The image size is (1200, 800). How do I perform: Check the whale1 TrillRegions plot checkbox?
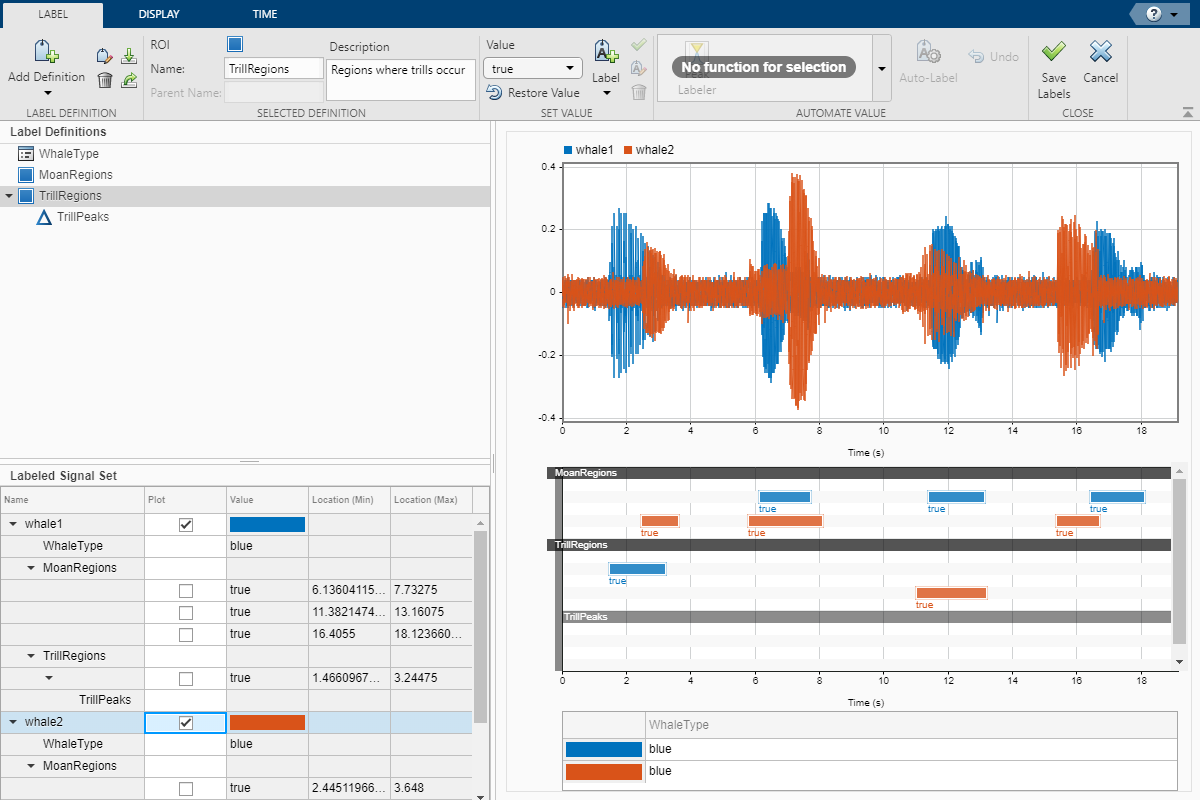pos(185,679)
